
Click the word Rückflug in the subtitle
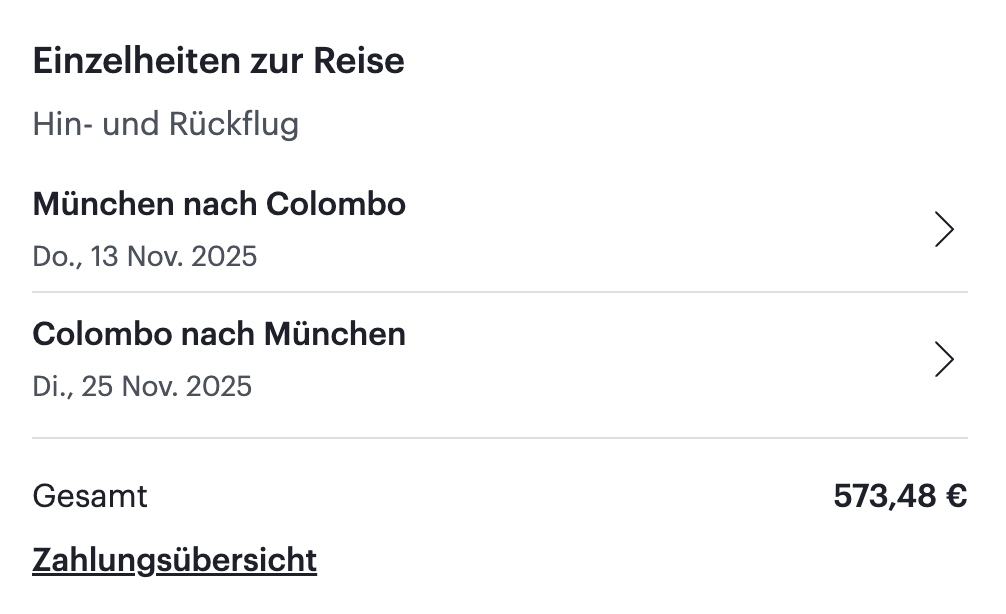click(x=234, y=125)
